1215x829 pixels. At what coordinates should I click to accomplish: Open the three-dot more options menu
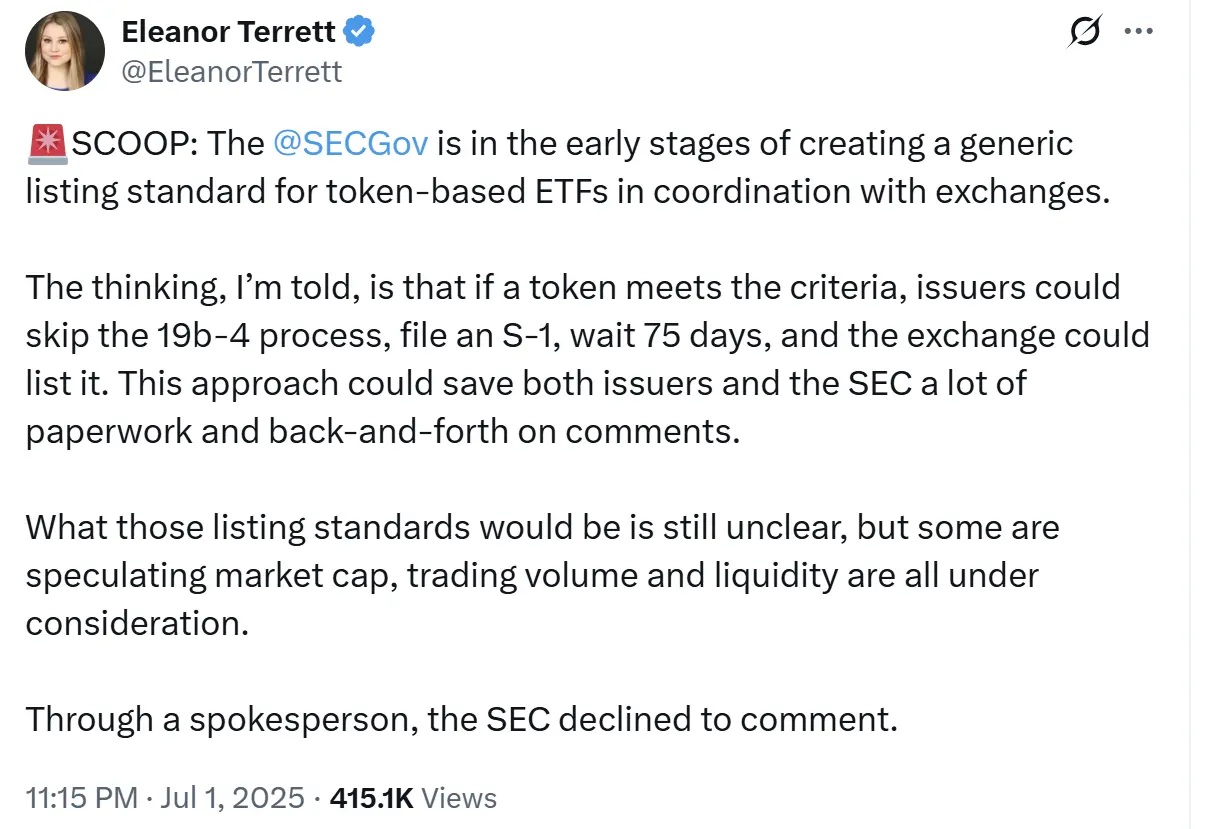(1139, 31)
